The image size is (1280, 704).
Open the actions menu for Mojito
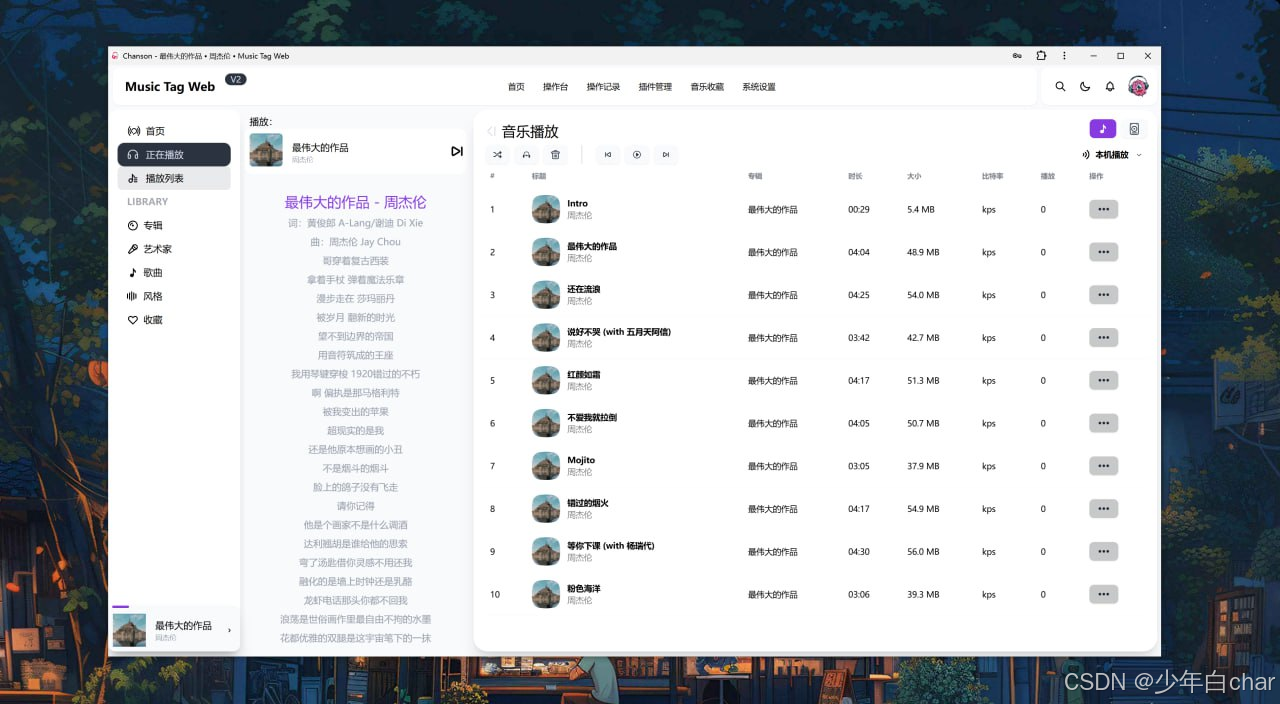click(1103, 466)
